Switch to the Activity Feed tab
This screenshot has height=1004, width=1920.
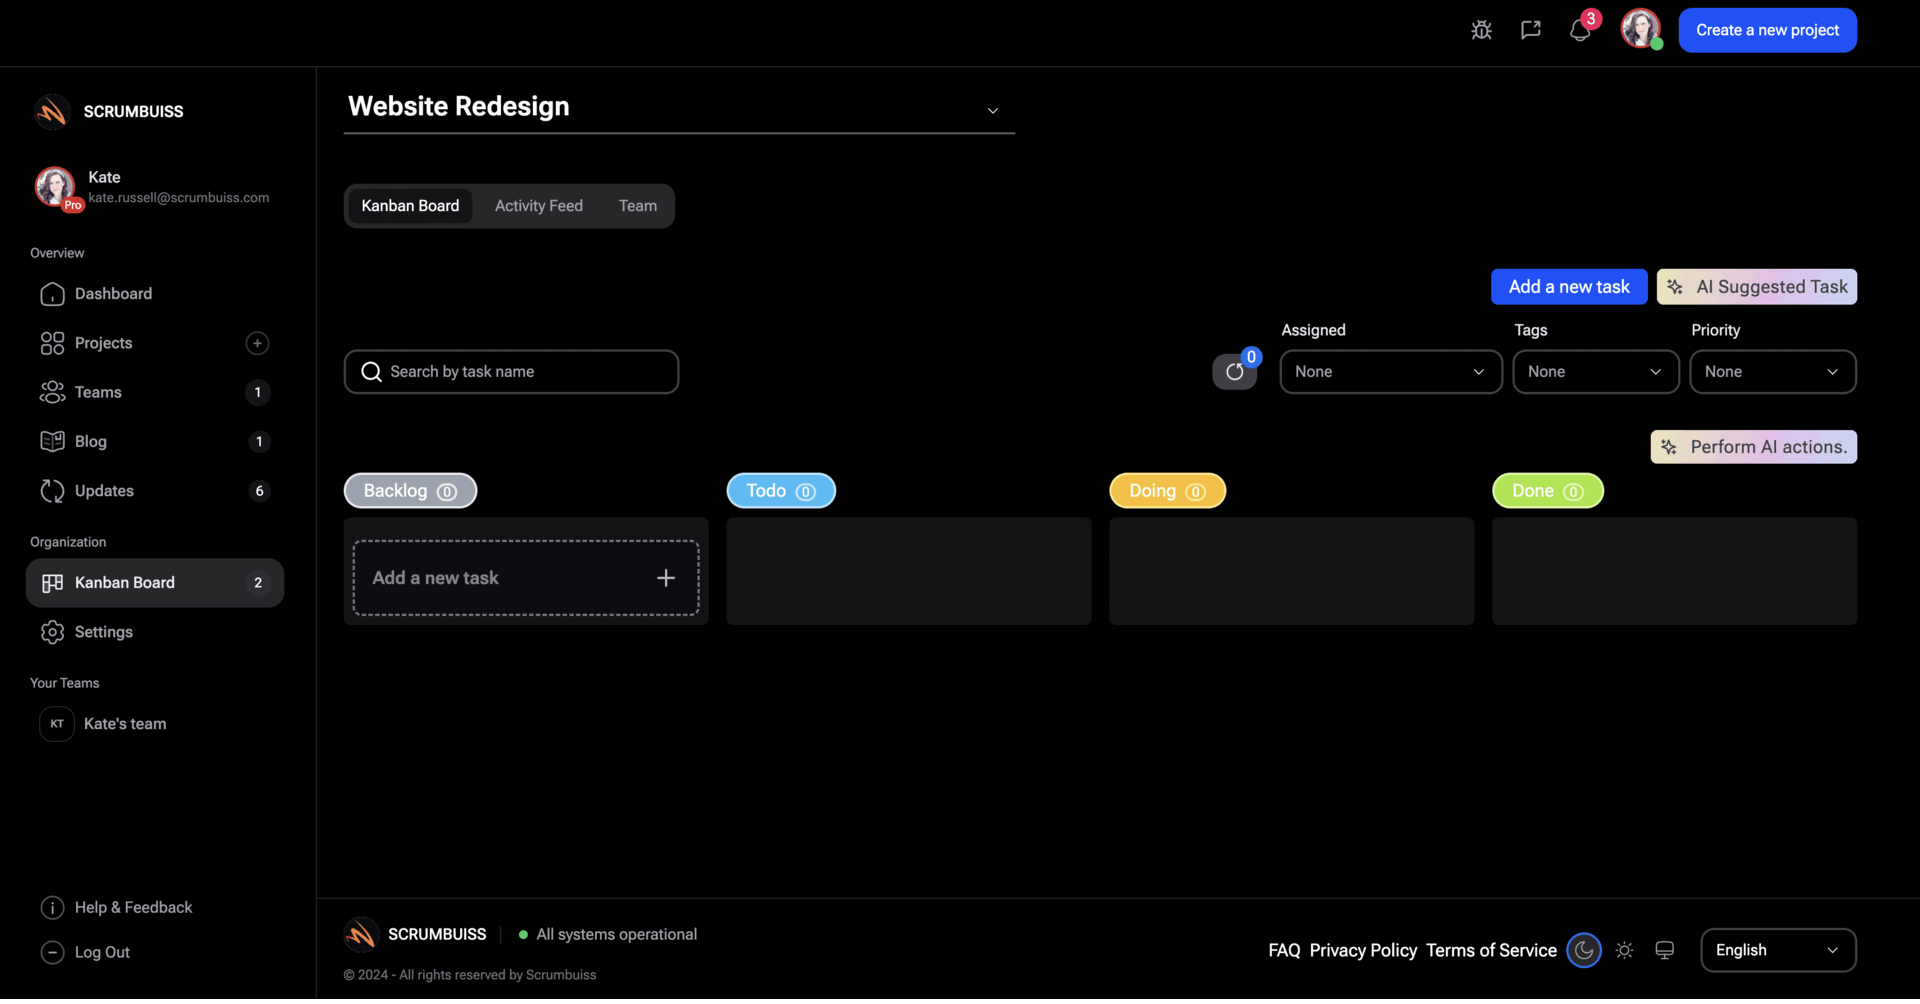tap(538, 205)
